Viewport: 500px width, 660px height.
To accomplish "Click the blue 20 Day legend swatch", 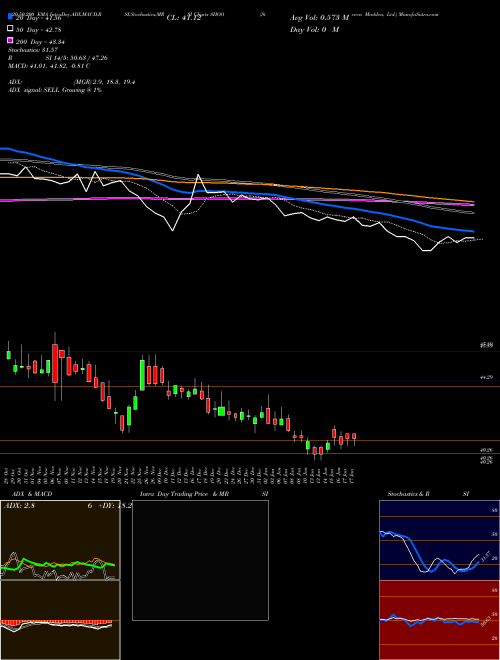I will pos(11,17).
